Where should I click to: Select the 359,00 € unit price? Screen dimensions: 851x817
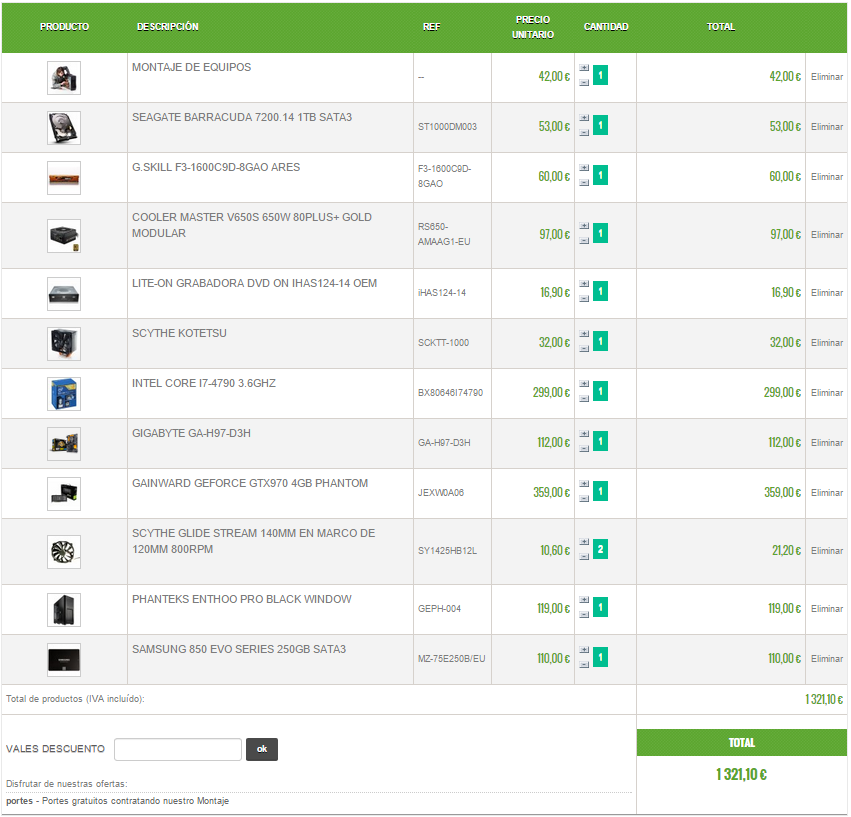(551, 493)
